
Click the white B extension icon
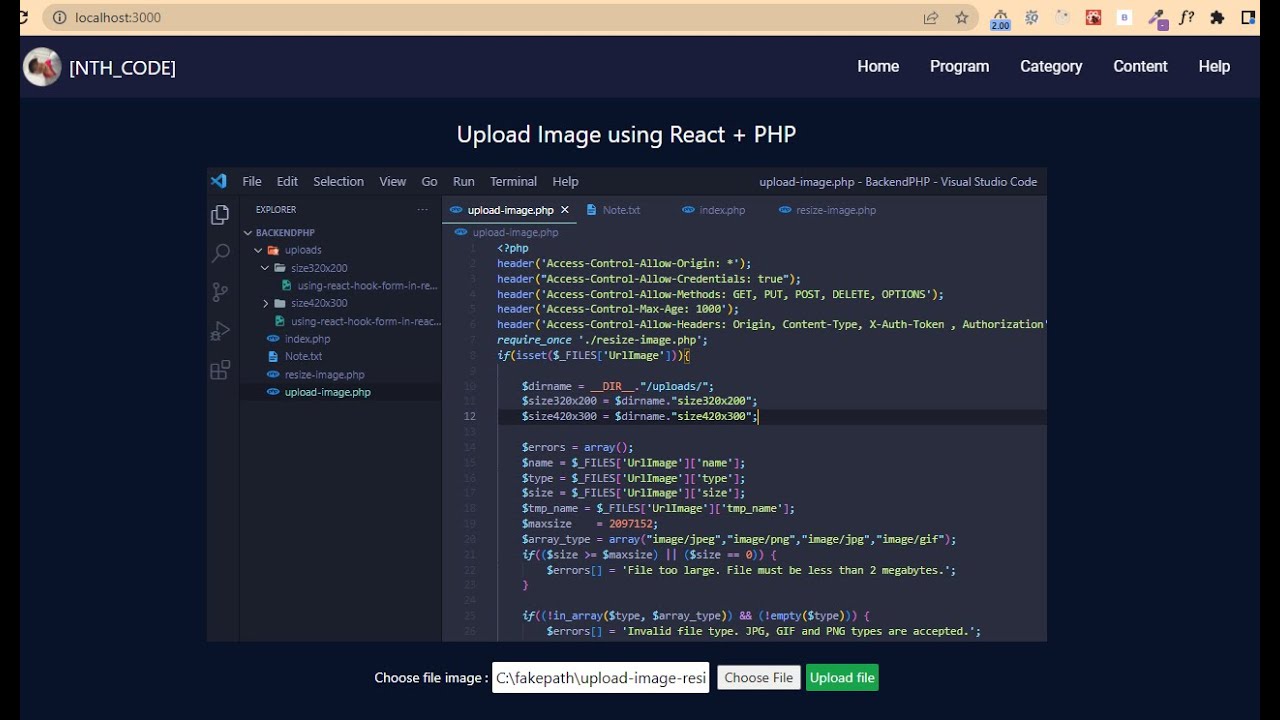click(1125, 17)
